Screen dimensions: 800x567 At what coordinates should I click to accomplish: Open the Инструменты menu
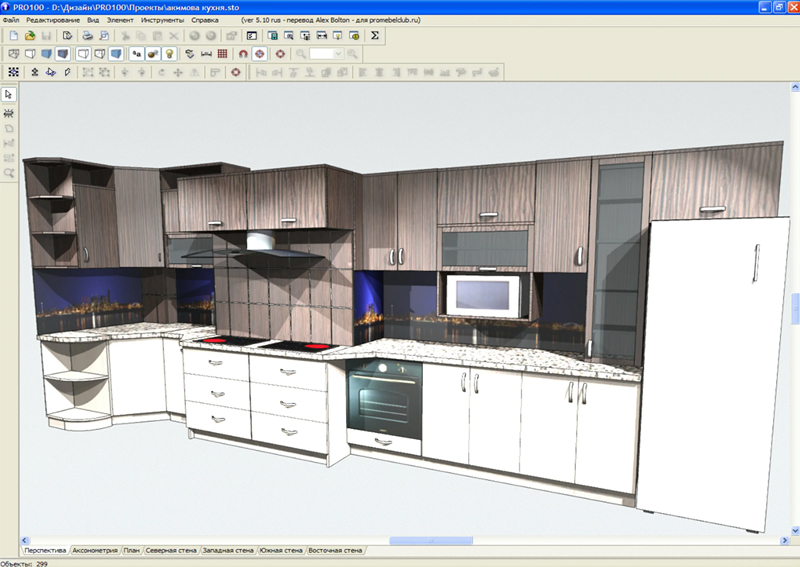tap(161, 20)
